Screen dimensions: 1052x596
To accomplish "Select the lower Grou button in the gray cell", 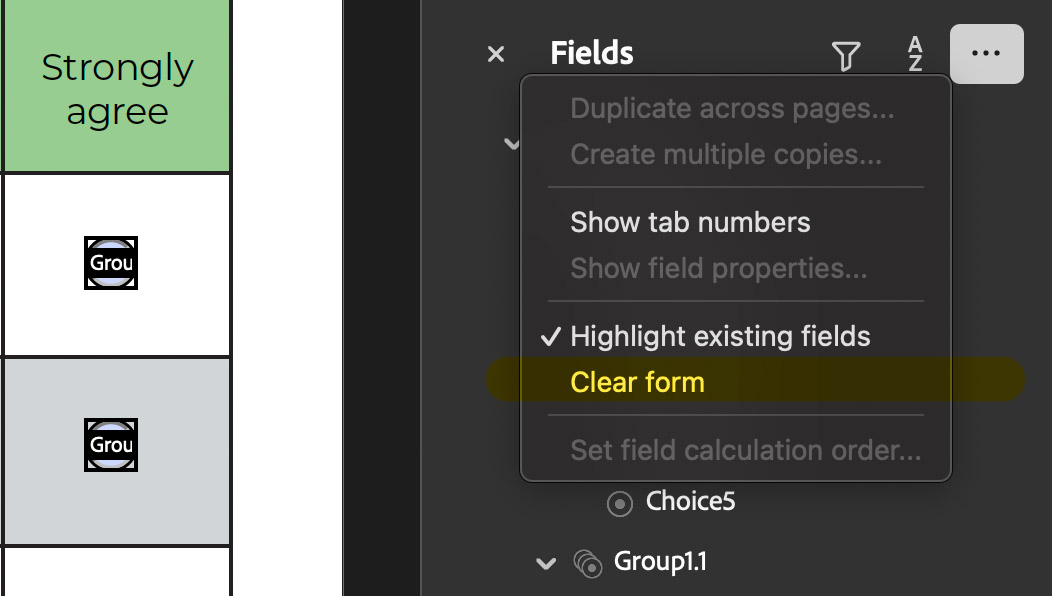I will (111, 445).
